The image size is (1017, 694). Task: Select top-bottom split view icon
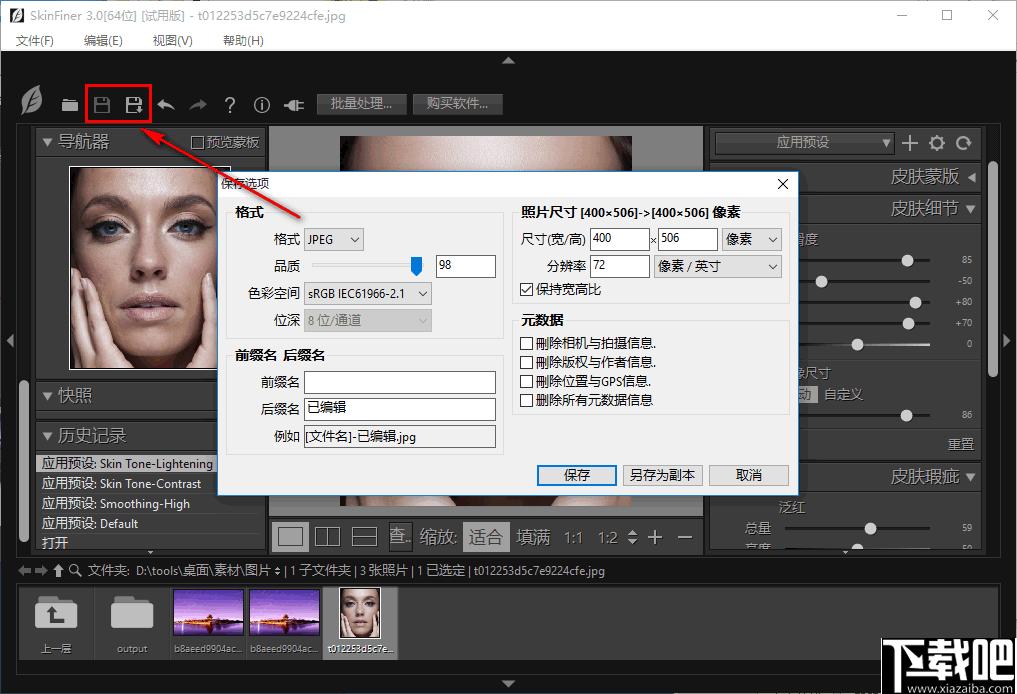point(365,537)
